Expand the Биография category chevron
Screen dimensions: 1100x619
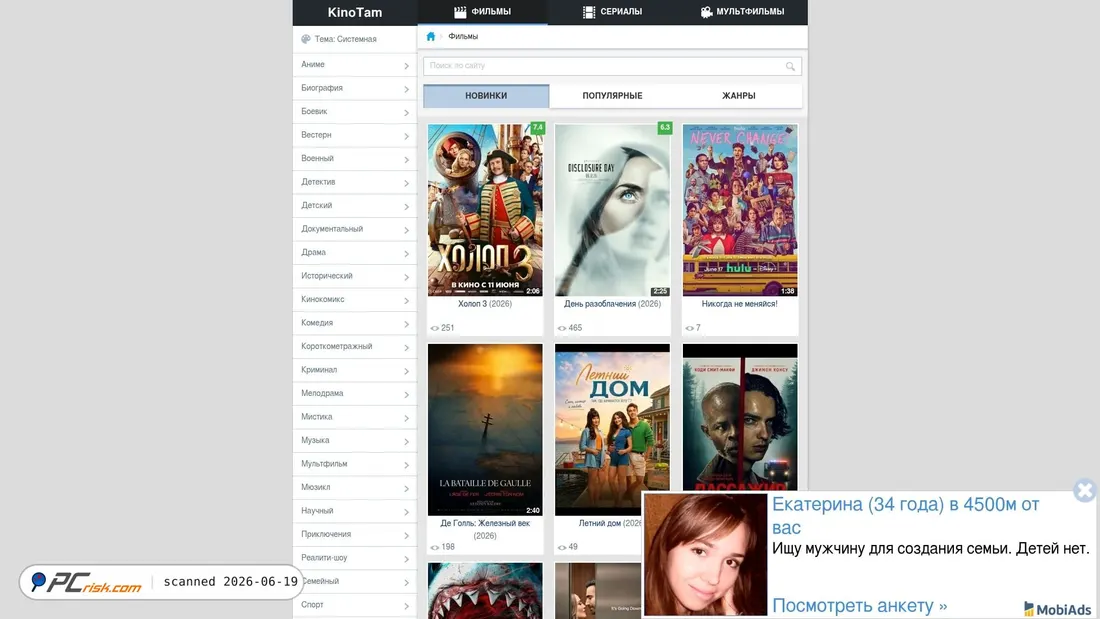pyautogui.click(x=406, y=89)
